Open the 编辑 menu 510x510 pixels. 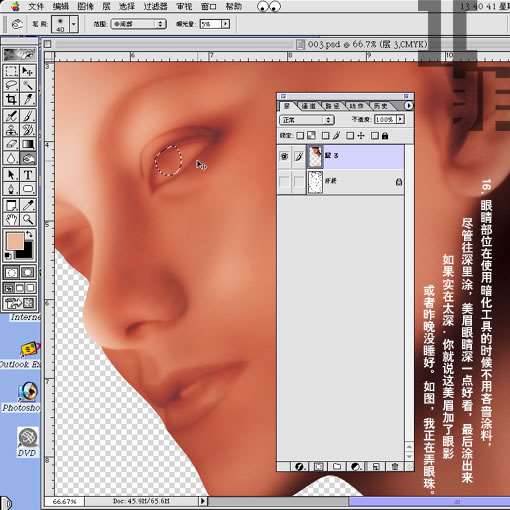pyautogui.click(x=61, y=6)
